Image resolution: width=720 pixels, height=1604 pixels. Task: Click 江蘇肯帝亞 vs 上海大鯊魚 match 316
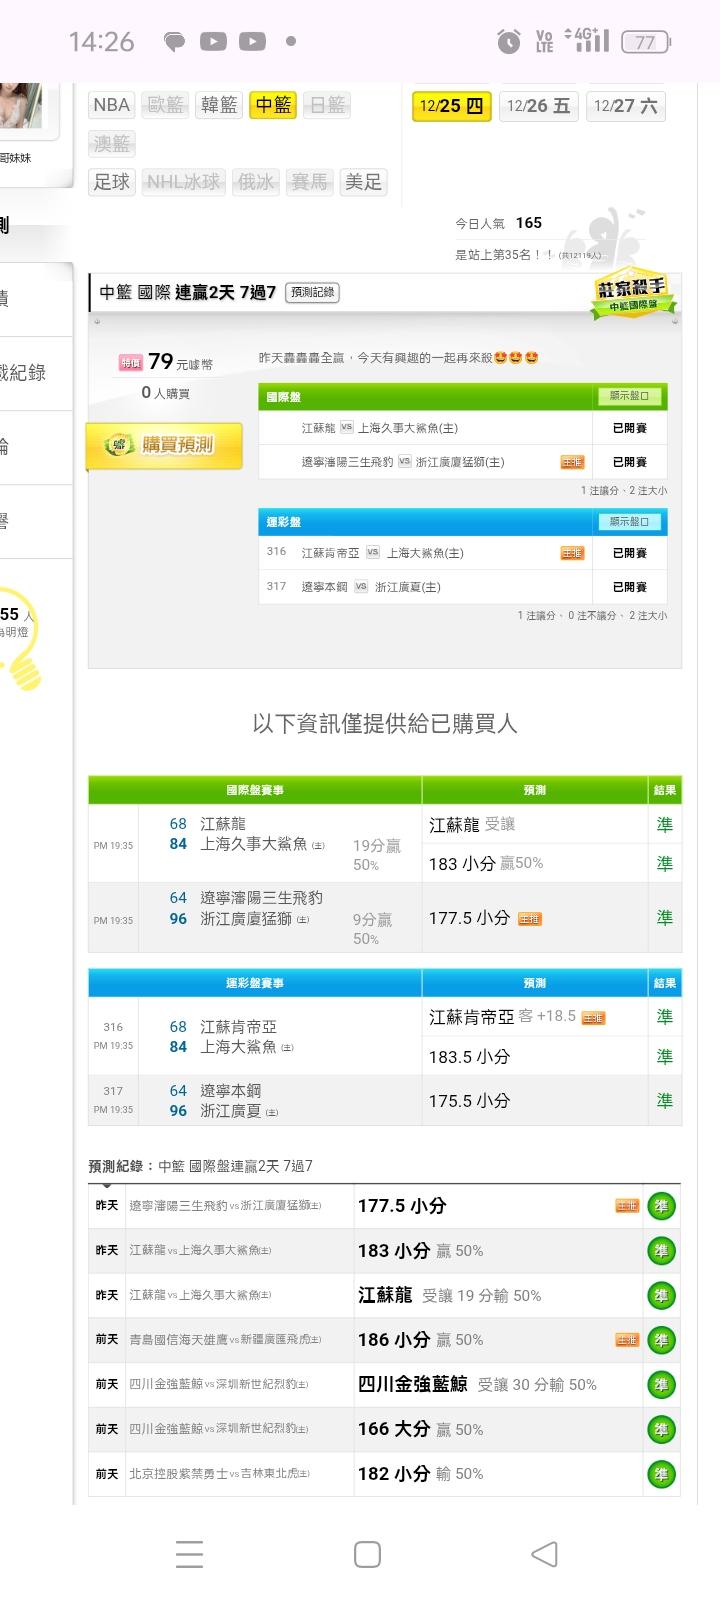(463, 553)
